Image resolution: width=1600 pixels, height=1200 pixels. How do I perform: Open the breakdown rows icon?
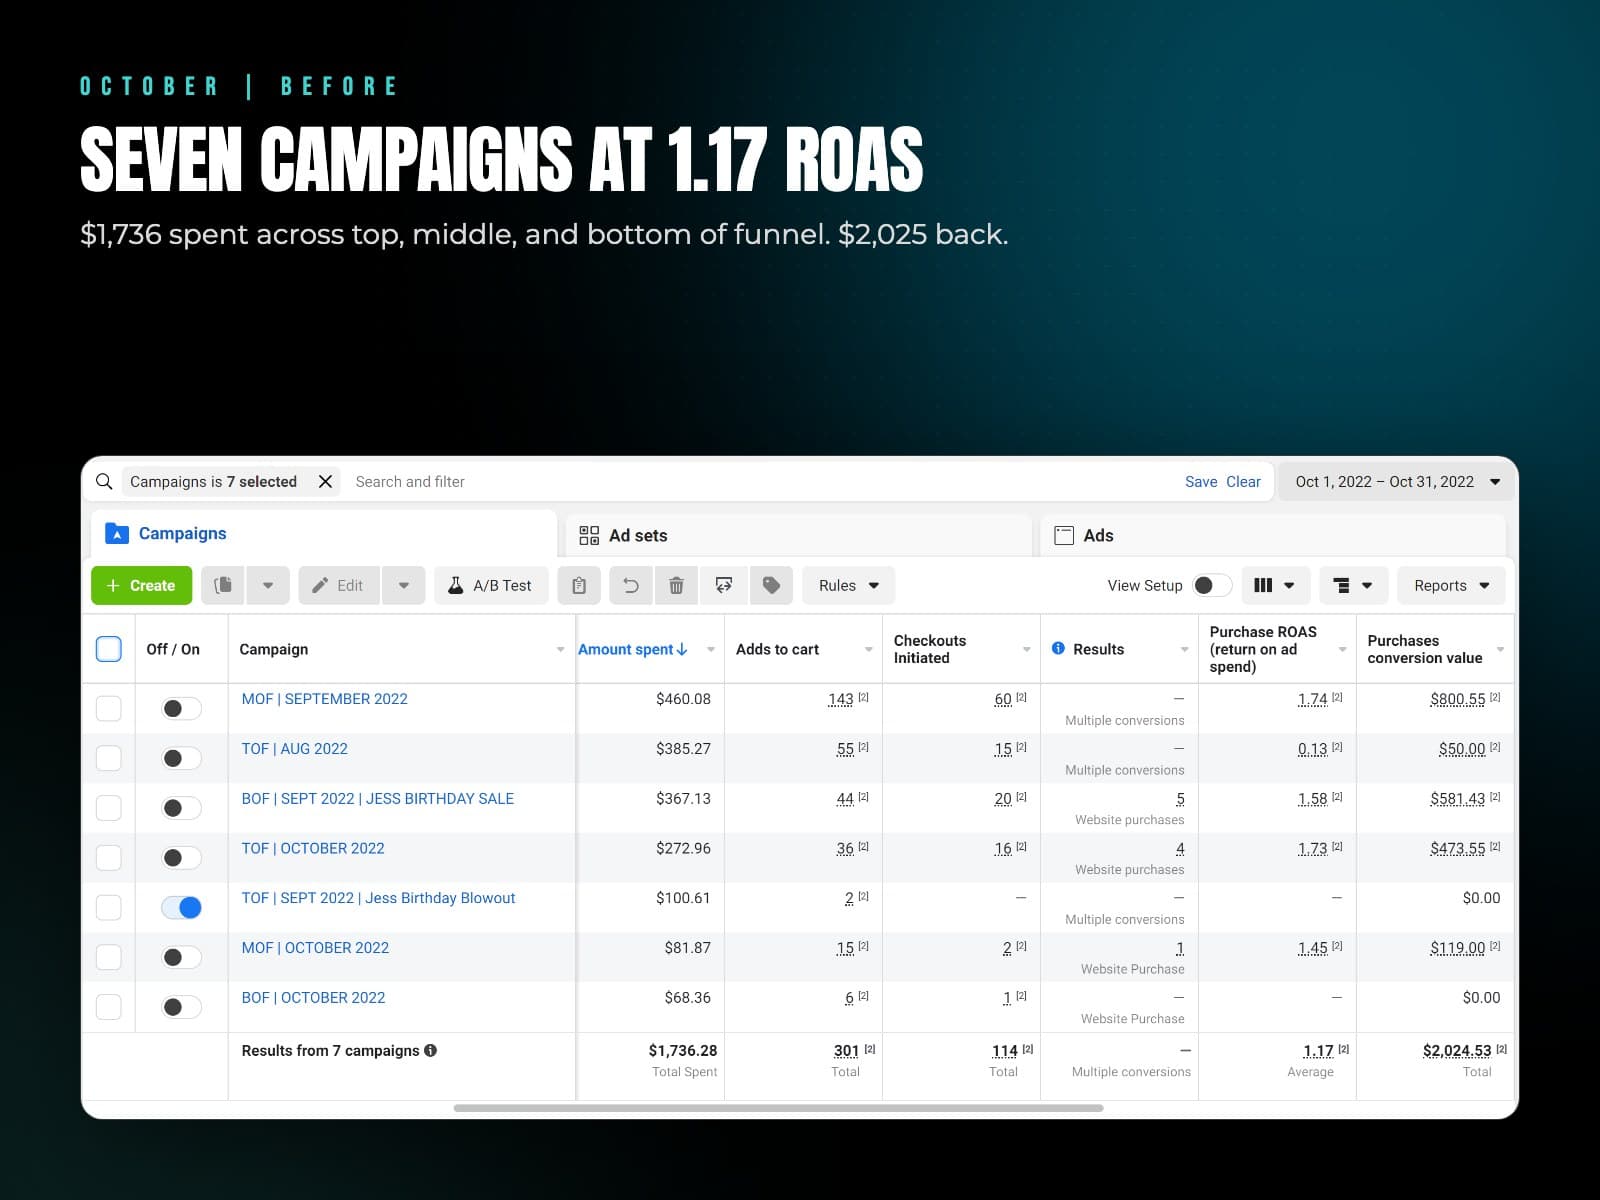pos(1353,586)
